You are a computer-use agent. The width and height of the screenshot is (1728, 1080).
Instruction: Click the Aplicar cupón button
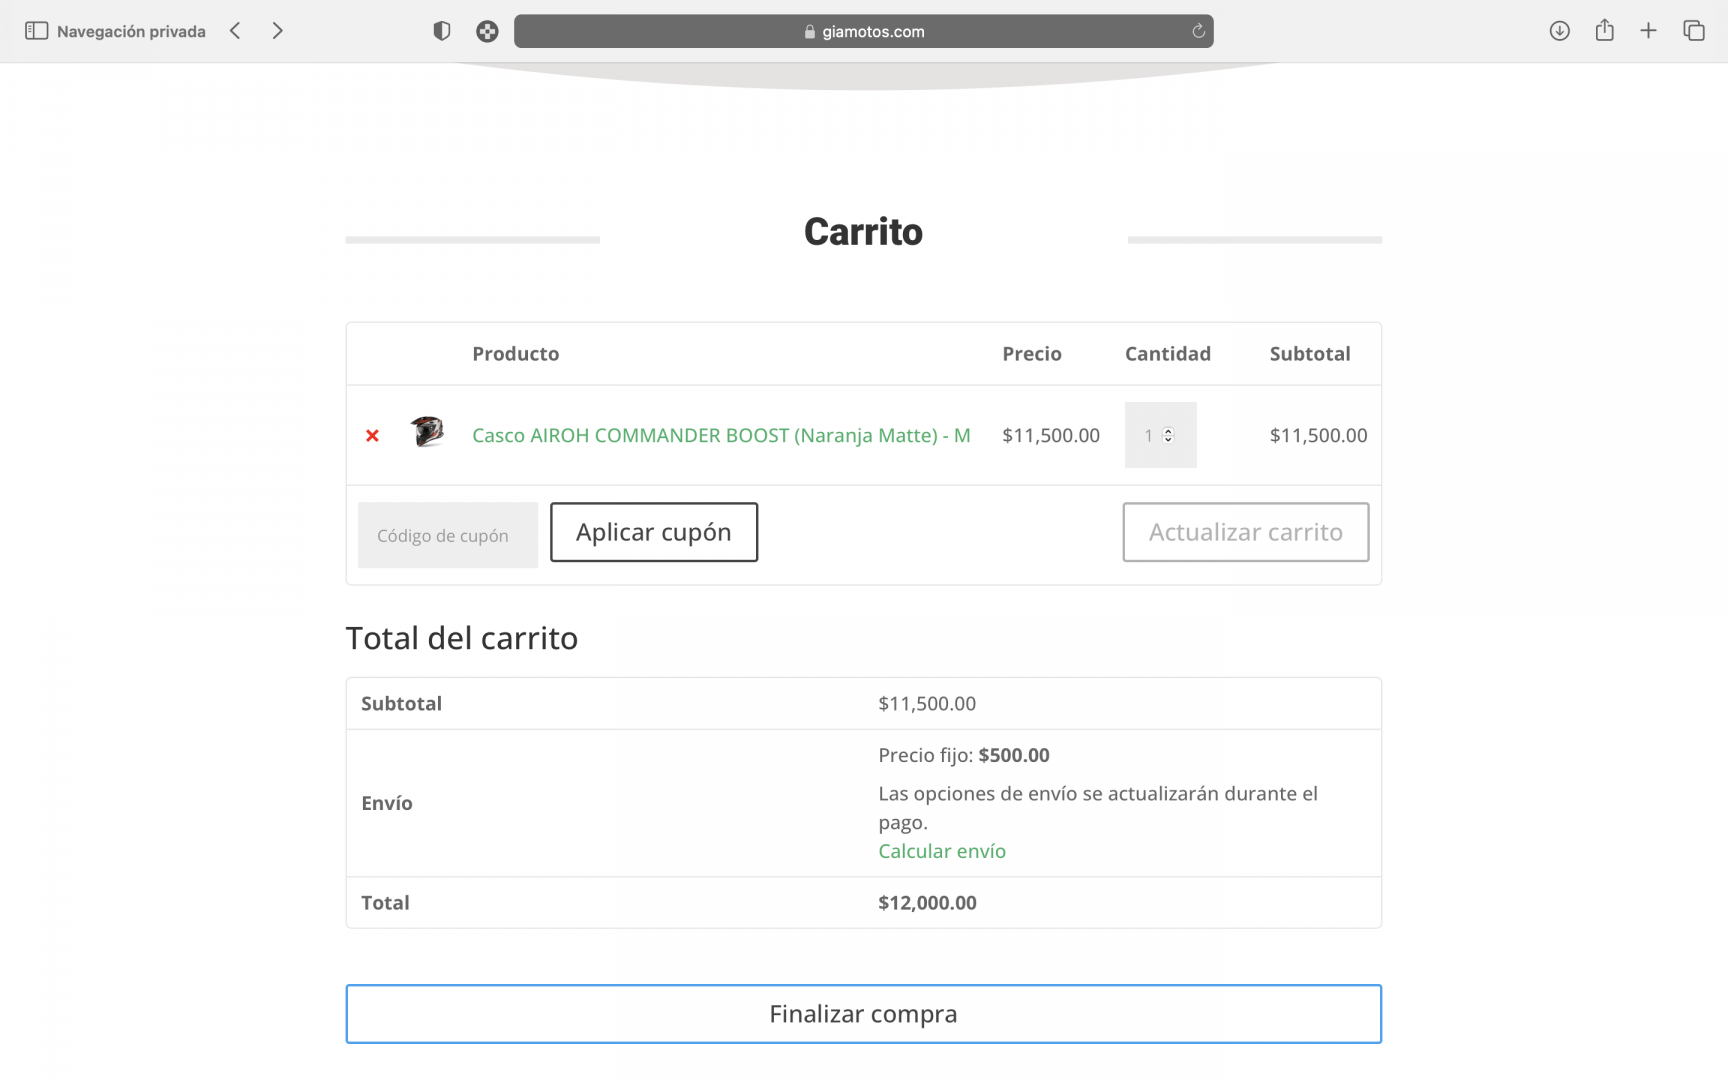654,532
